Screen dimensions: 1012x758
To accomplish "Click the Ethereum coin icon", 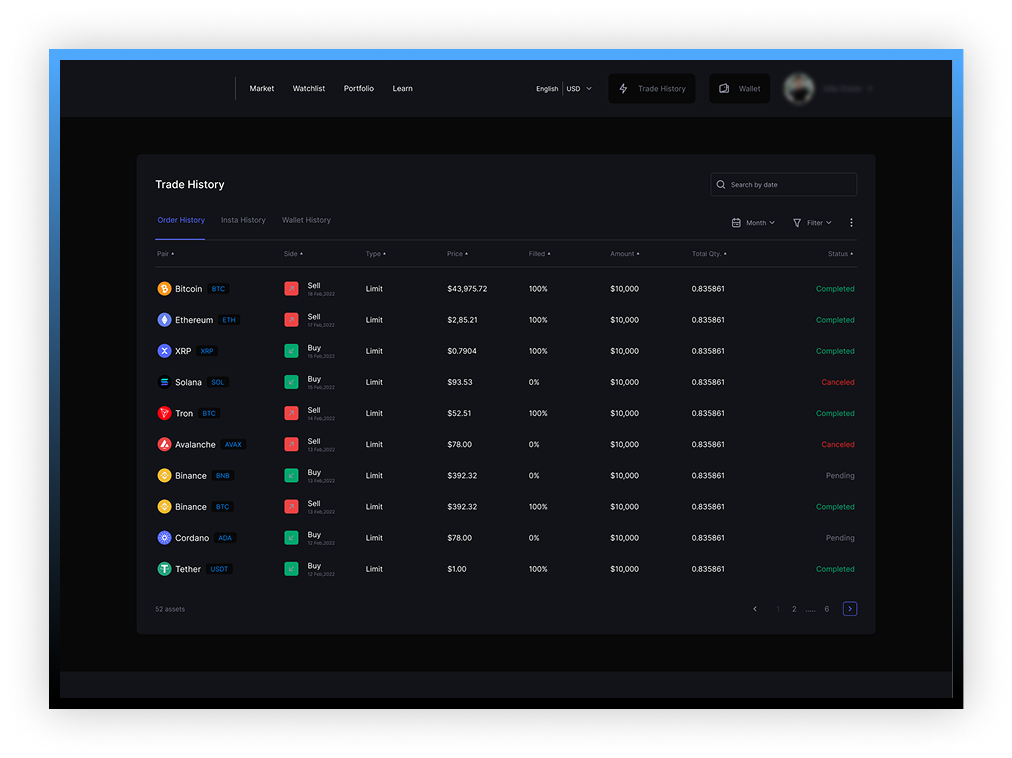I will point(164,320).
